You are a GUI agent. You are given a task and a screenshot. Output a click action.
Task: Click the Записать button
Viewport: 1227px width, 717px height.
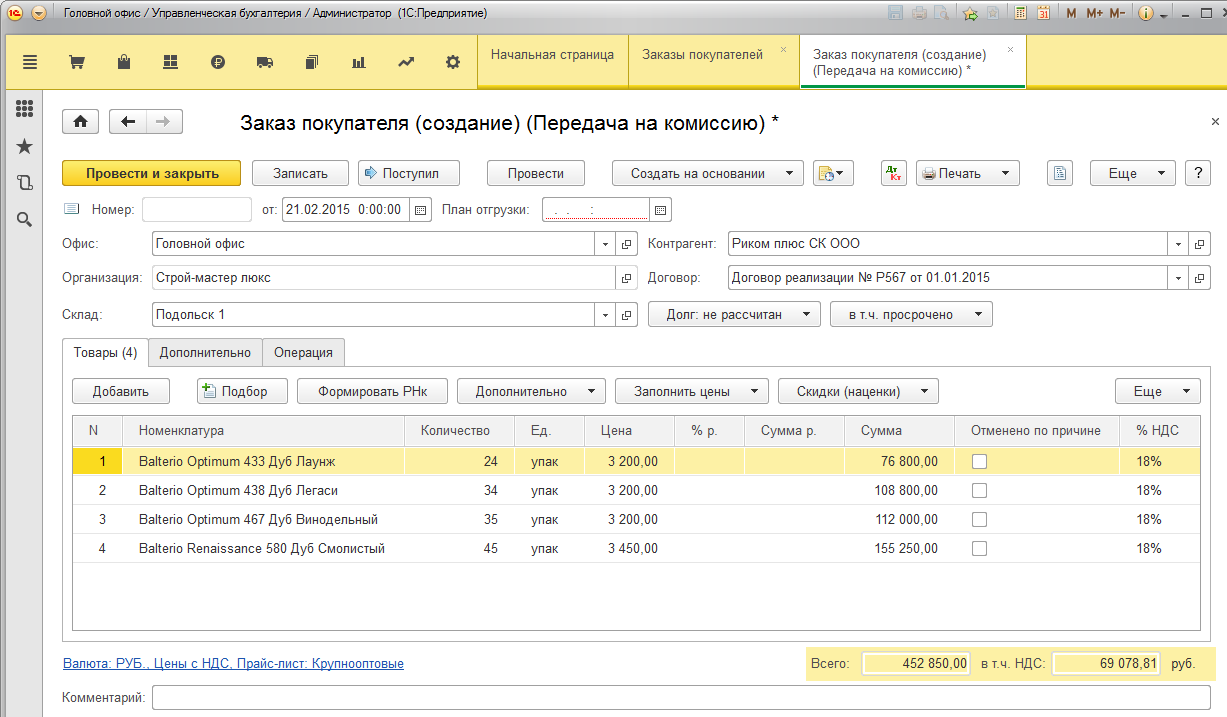click(300, 173)
